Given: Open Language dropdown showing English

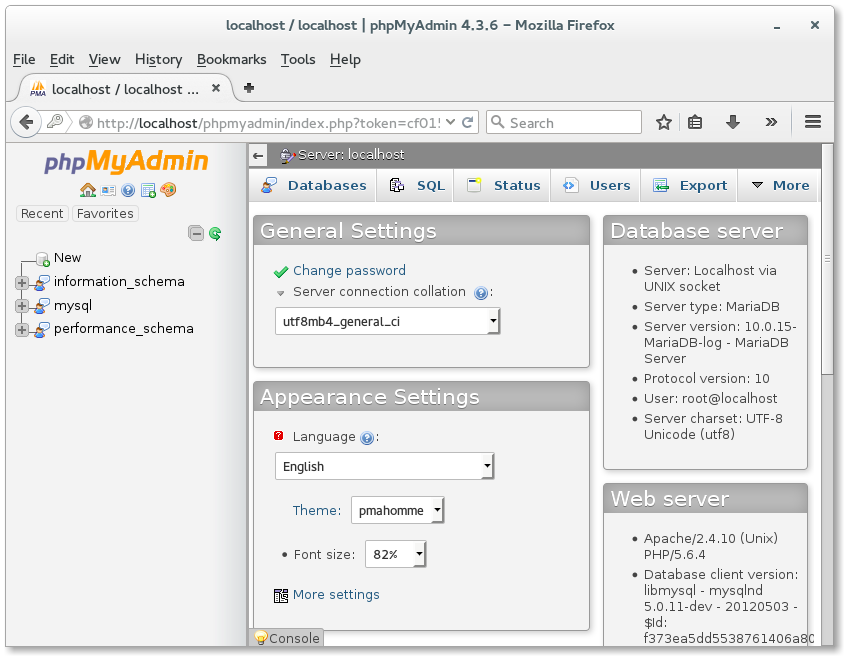Looking at the screenshot, I should (384, 466).
